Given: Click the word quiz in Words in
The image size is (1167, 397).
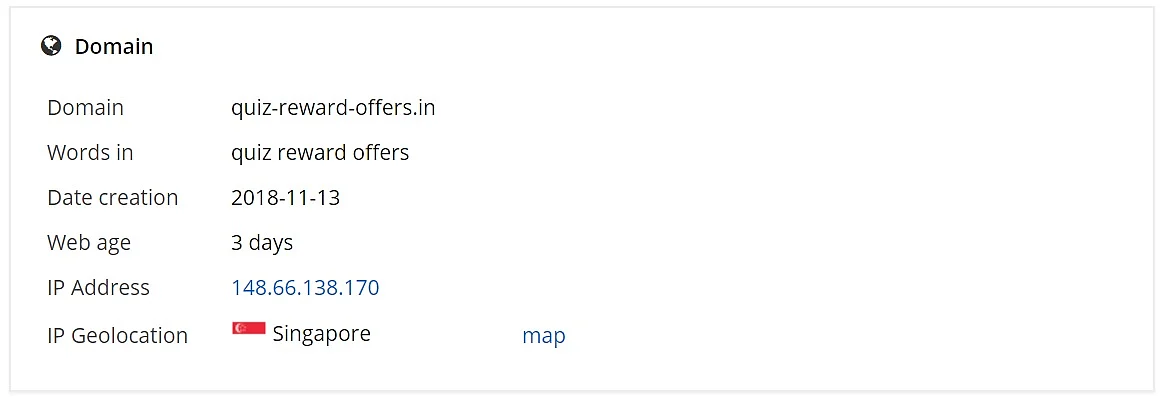Looking at the screenshot, I should click(x=250, y=154).
